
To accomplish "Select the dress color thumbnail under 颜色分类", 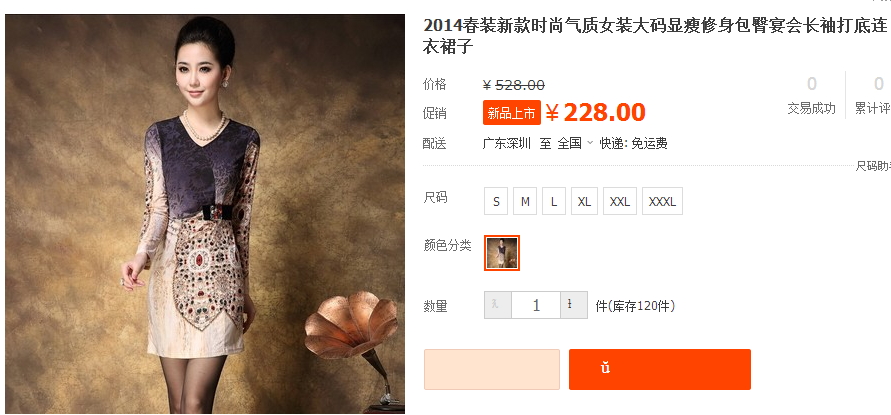I will (x=502, y=253).
